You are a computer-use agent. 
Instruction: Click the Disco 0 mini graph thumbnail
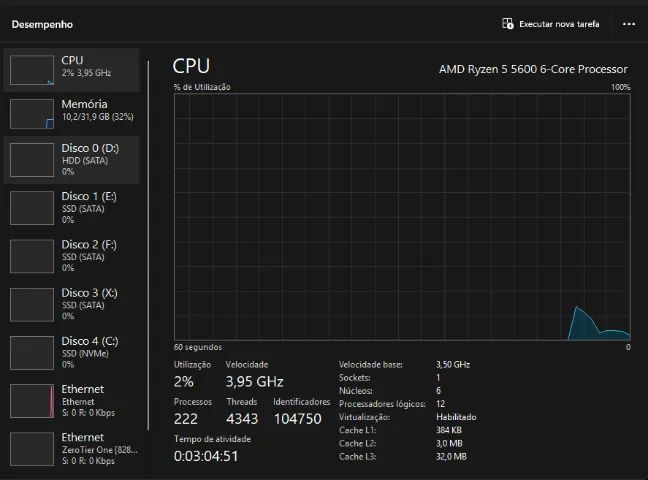pos(32,160)
